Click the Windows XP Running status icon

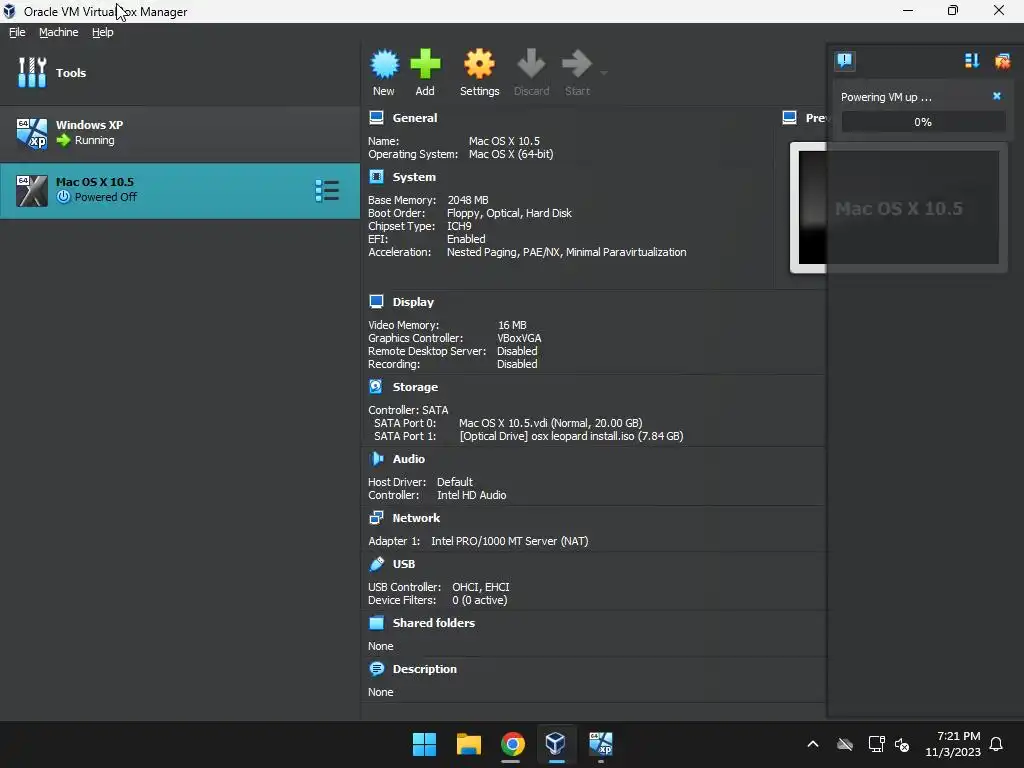(x=63, y=140)
